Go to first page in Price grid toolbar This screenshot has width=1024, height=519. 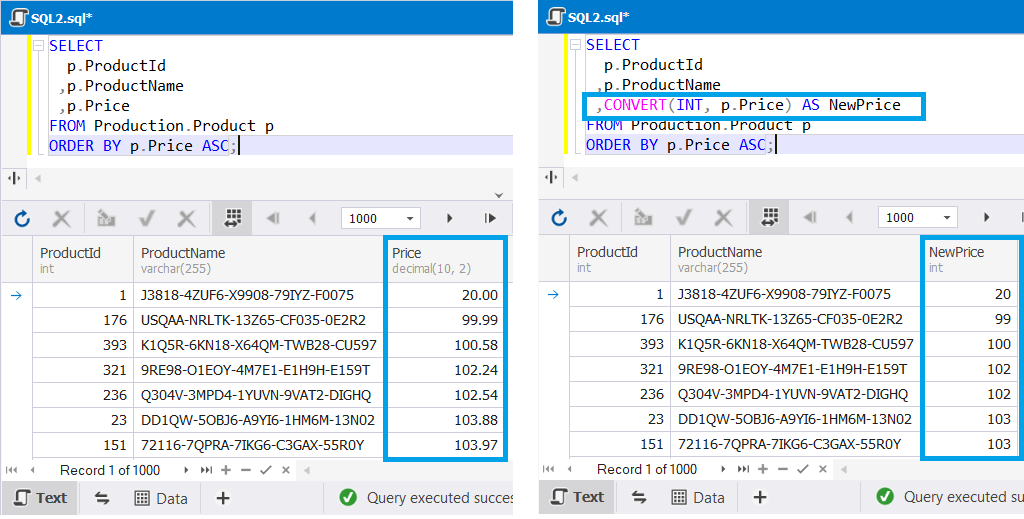(x=273, y=219)
